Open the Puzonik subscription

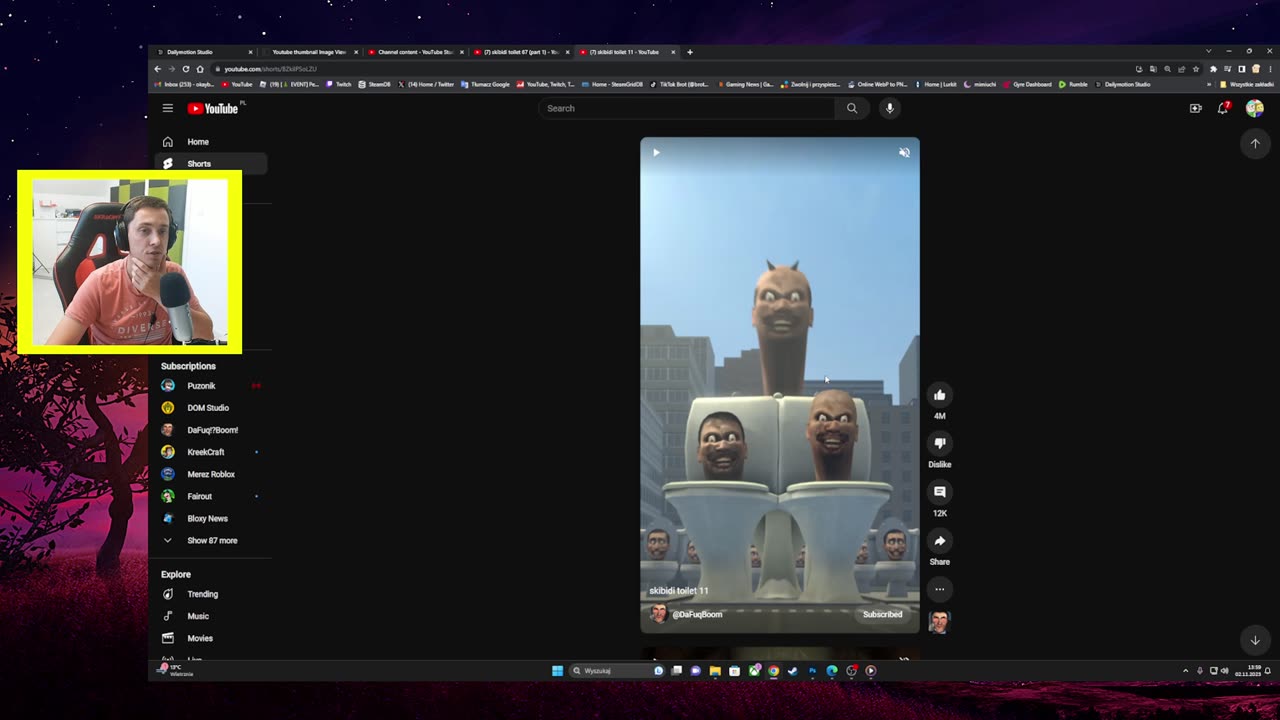[210, 386]
